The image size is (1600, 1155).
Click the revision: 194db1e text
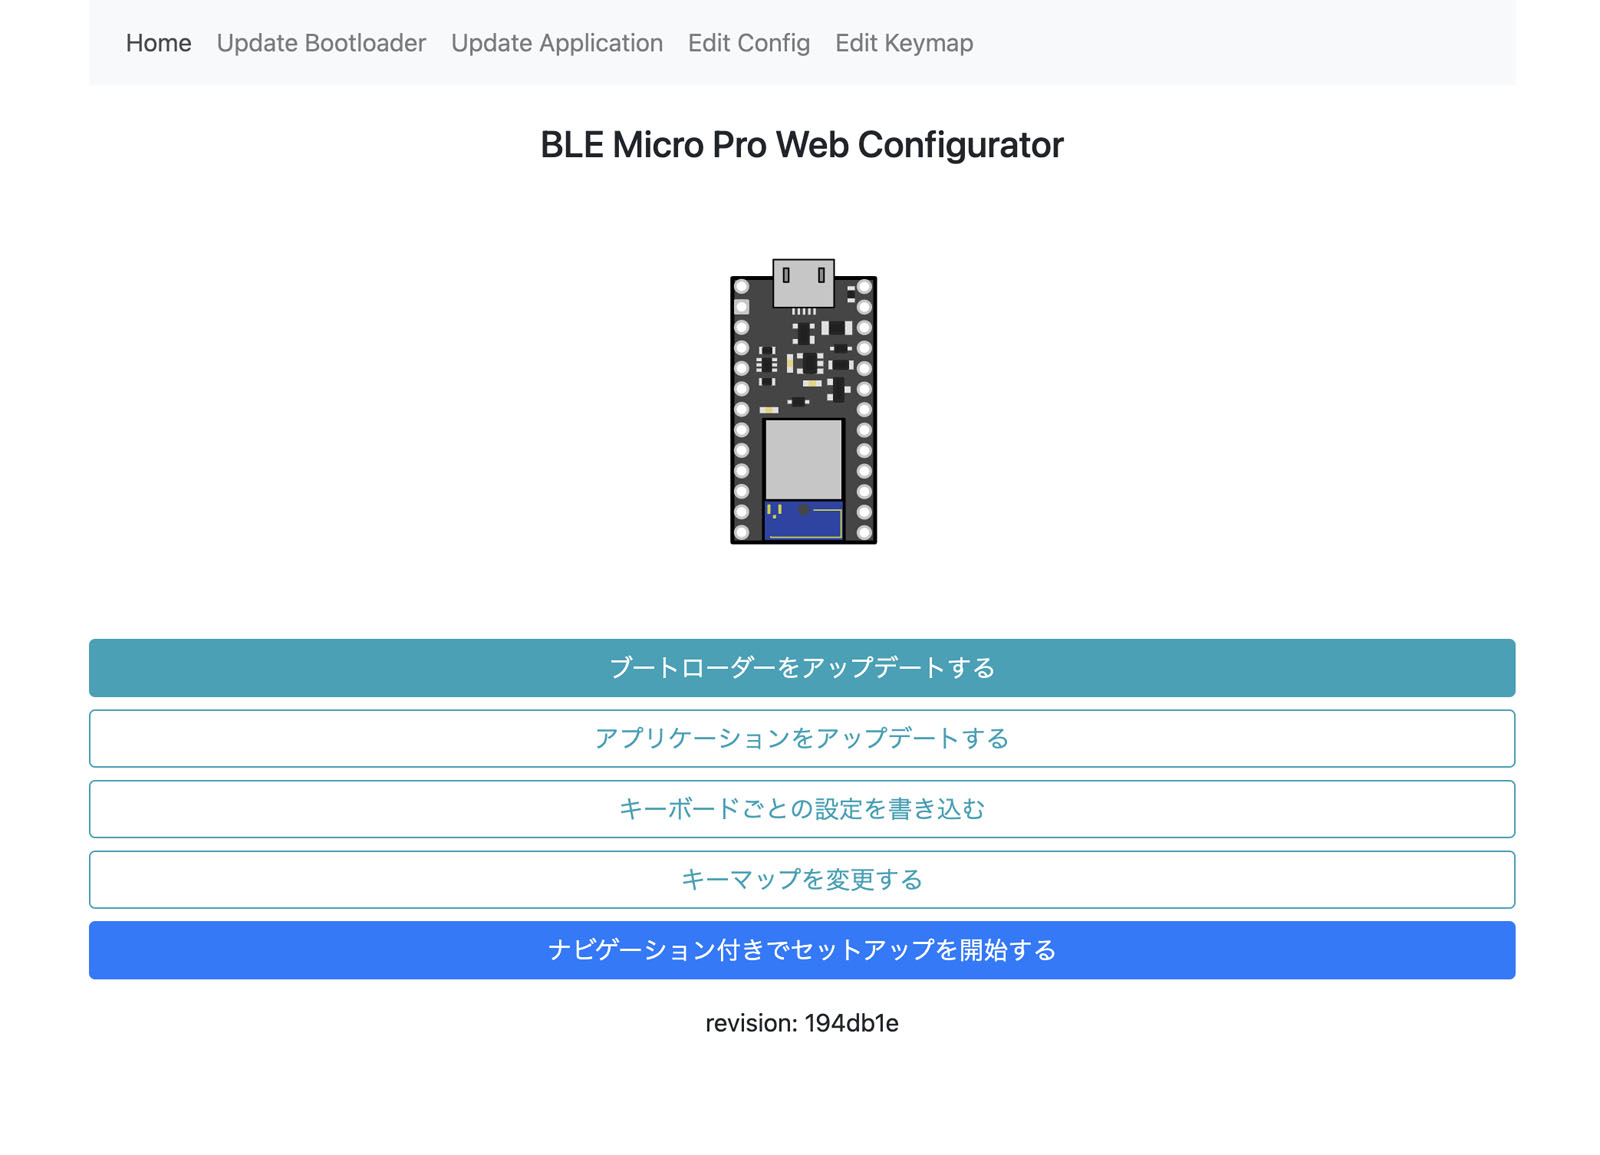click(x=802, y=1023)
